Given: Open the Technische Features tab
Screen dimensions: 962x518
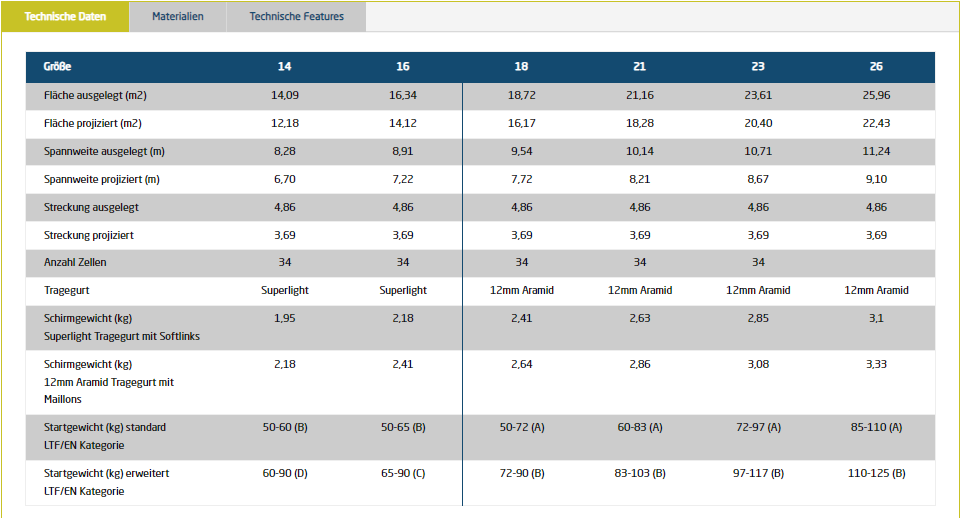Looking at the screenshot, I should click(296, 17).
